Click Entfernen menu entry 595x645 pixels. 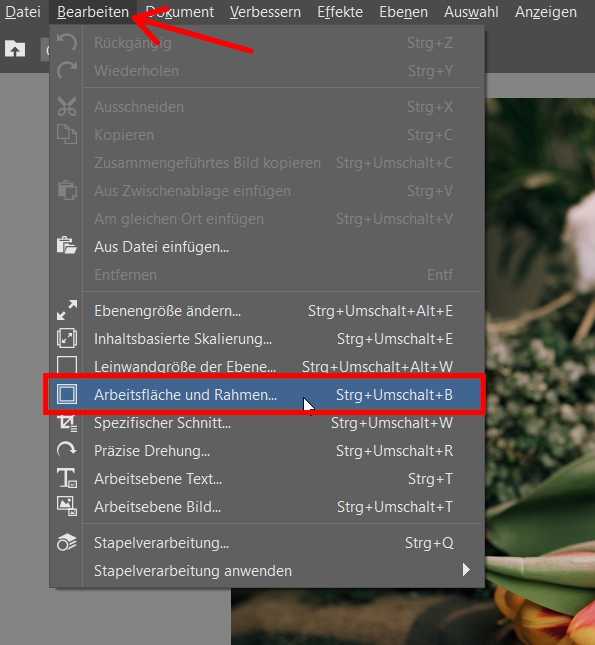(267, 274)
